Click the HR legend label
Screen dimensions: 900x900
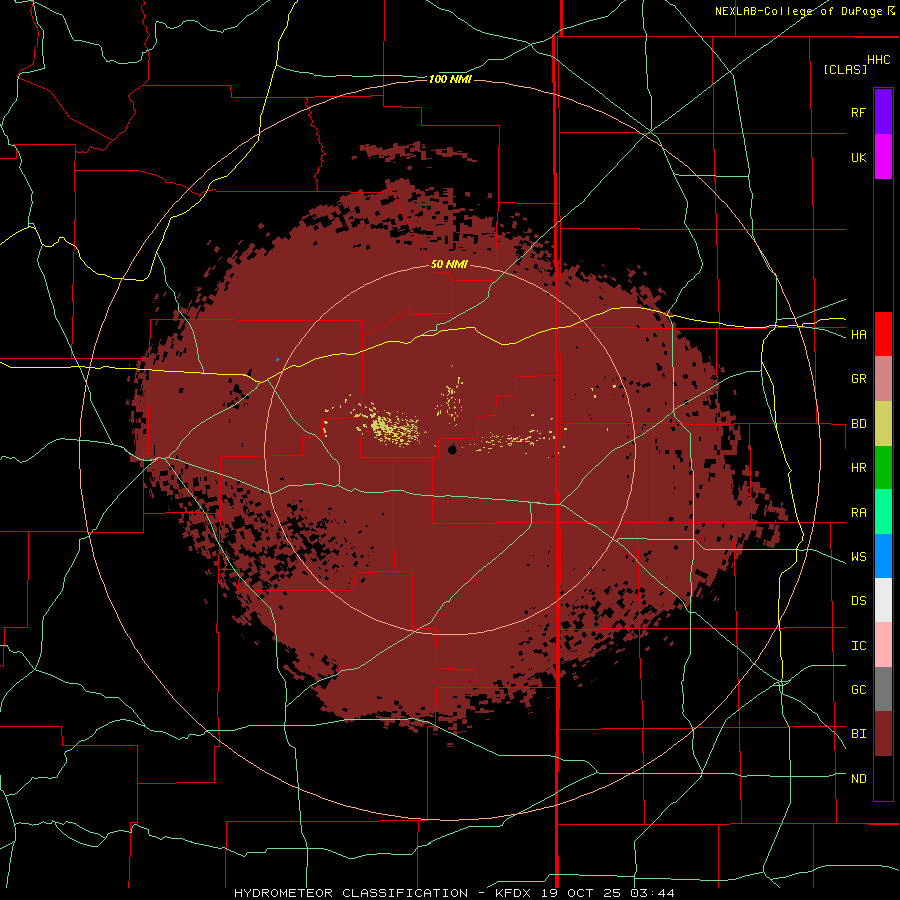pyautogui.click(x=858, y=468)
